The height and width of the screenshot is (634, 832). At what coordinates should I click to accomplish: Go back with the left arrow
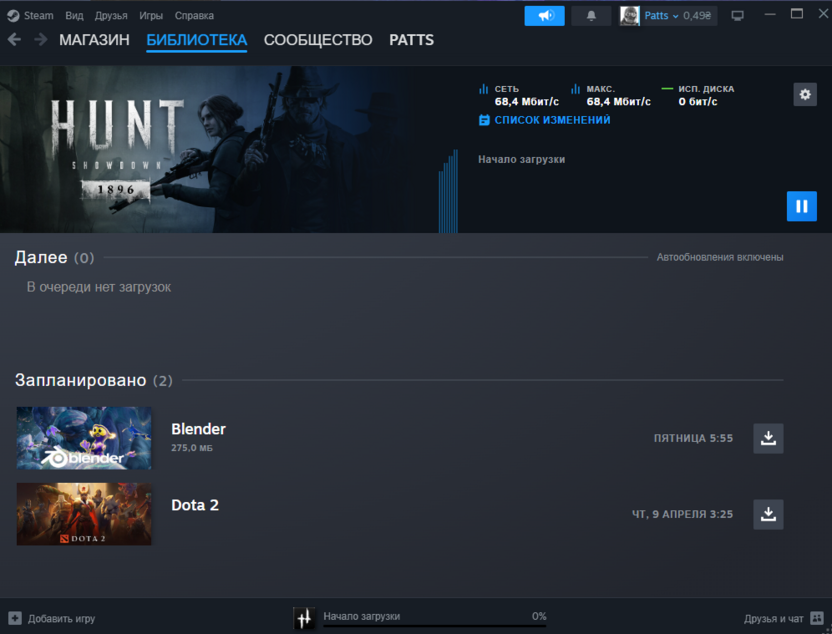(14, 40)
